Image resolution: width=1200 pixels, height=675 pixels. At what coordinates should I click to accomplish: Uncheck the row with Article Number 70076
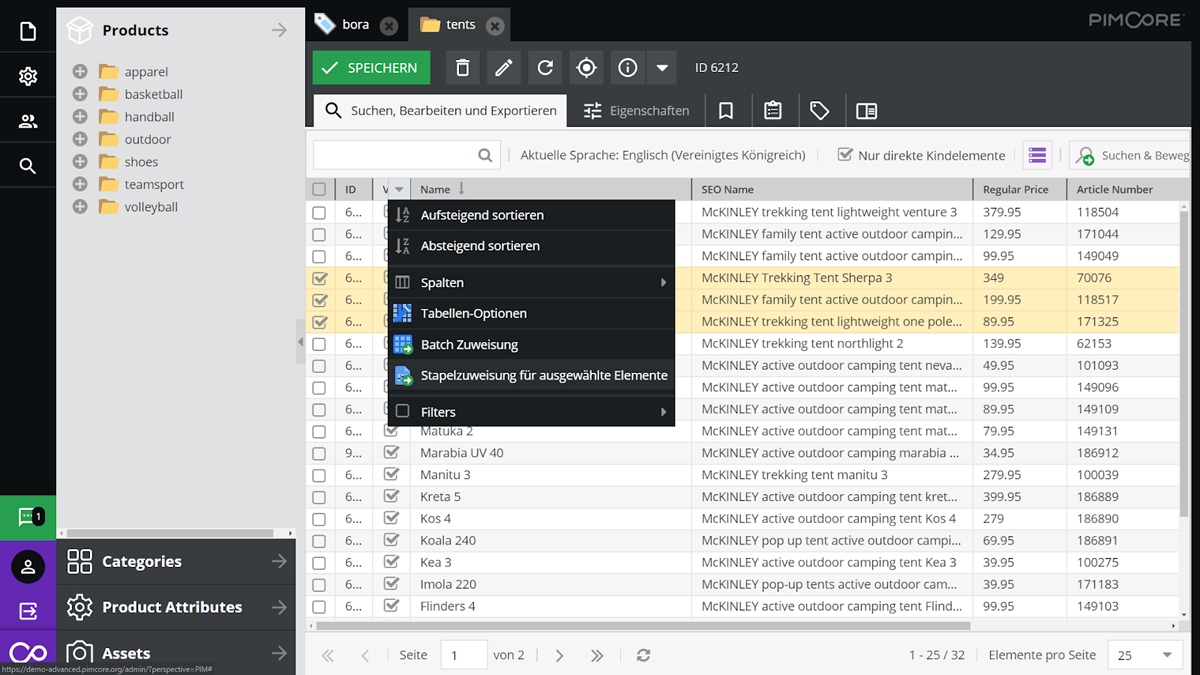[319, 278]
